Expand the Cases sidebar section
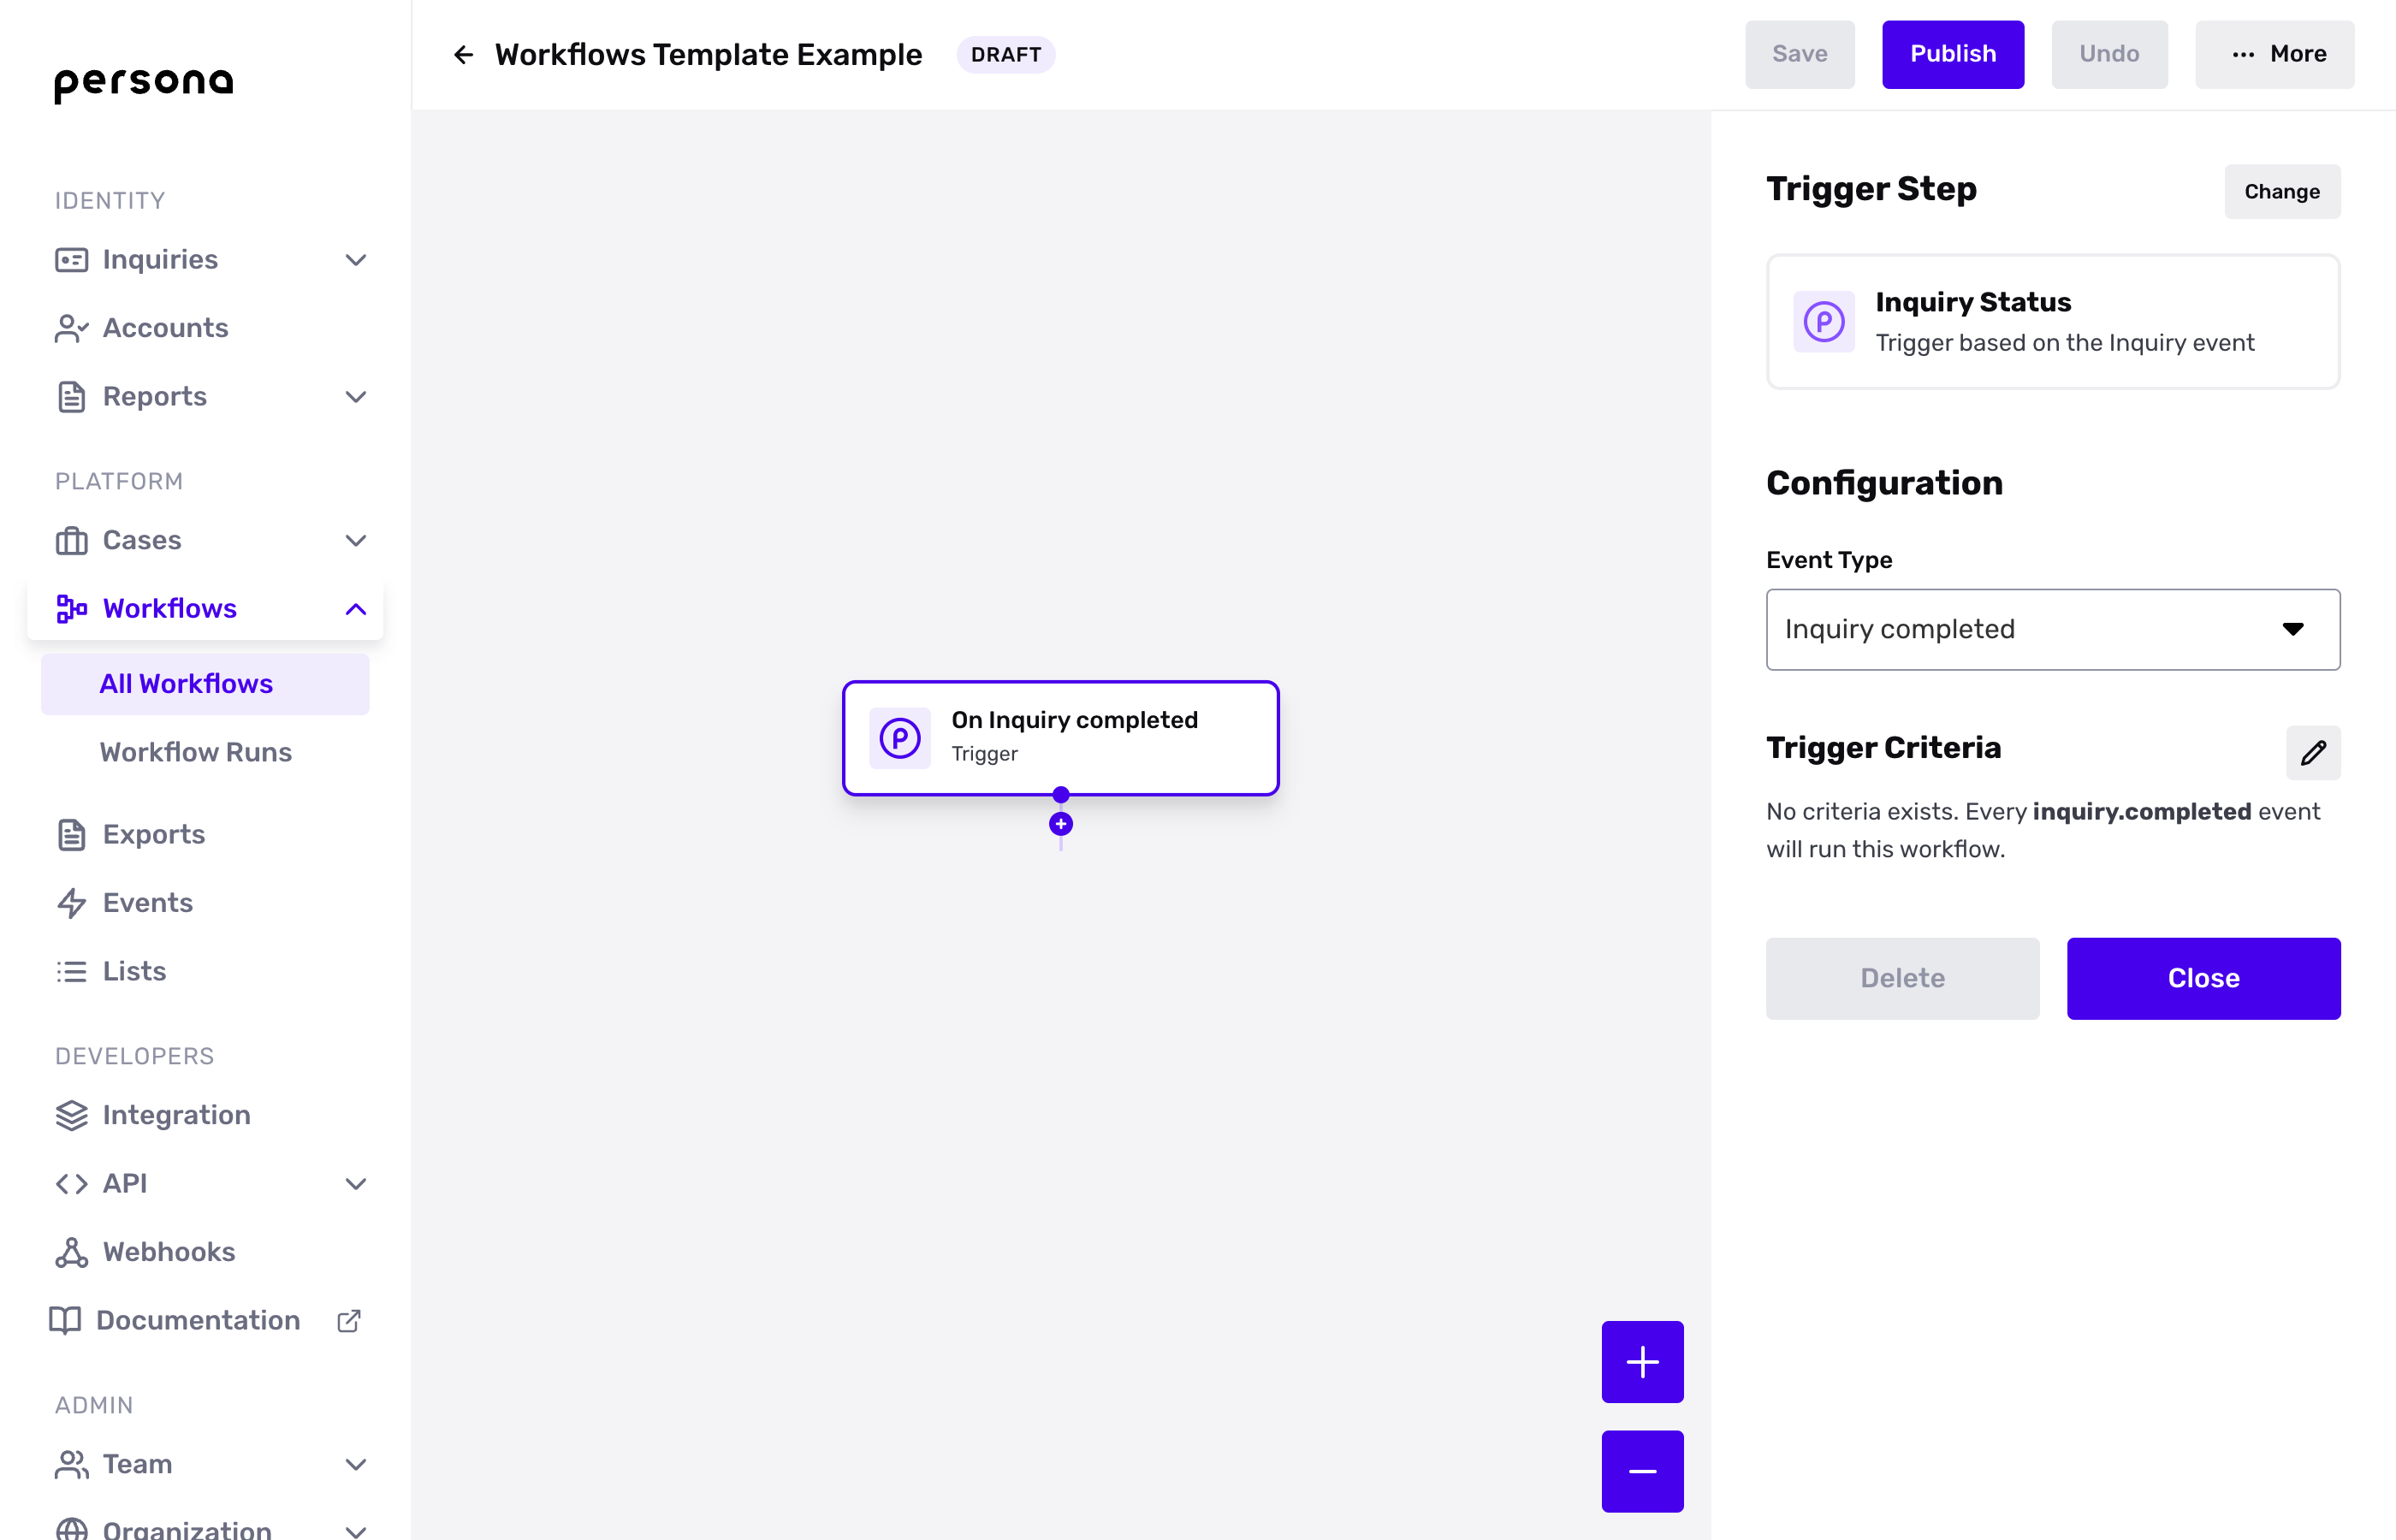The height and width of the screenshot is (1540, 2396). (x=355, y=541)
